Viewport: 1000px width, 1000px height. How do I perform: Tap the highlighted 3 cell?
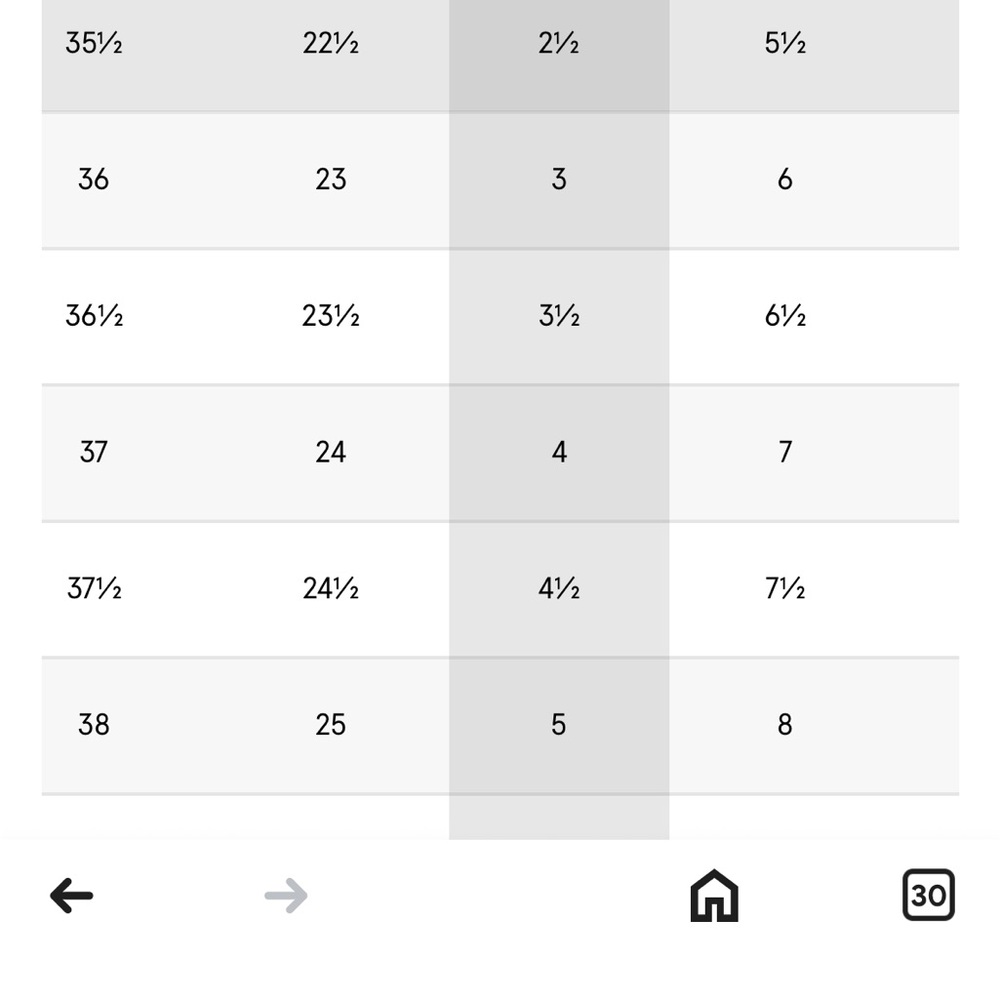(x=559, y=179)
